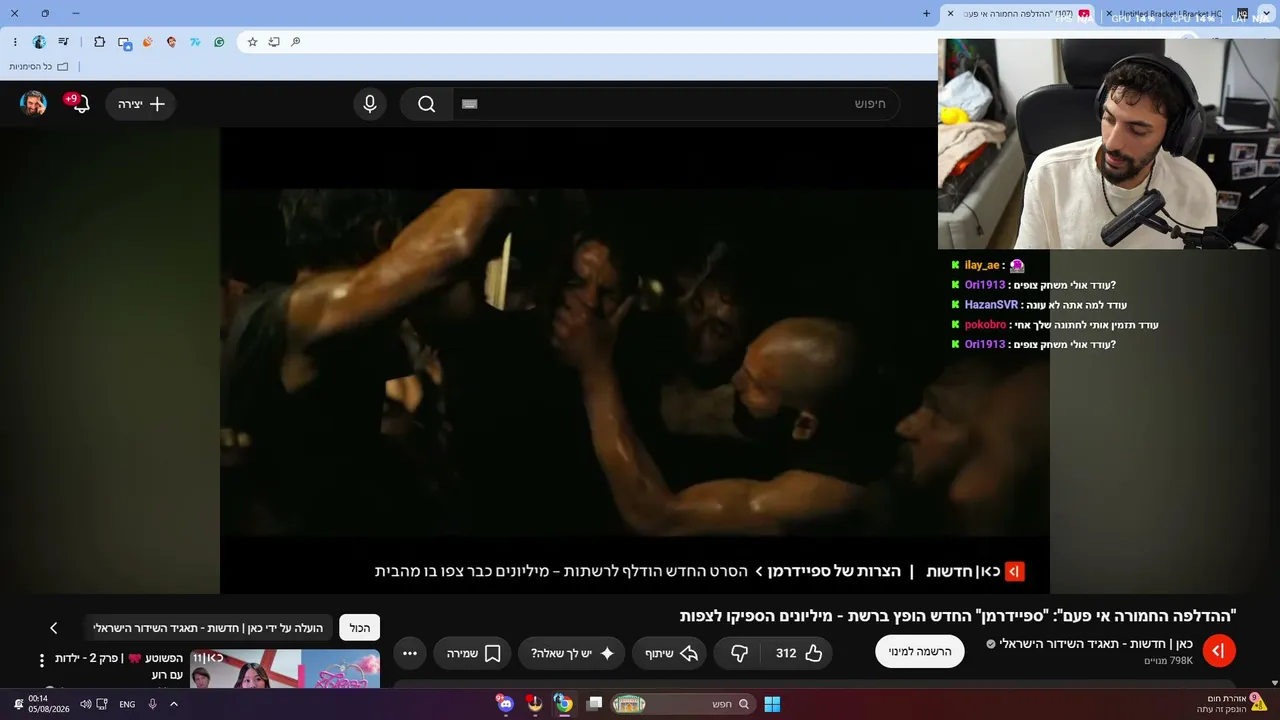Viewport: 1280px width, 720px height.
Task: Open the Extensions puzzle-piece menu
Action: tap(99, 42)
